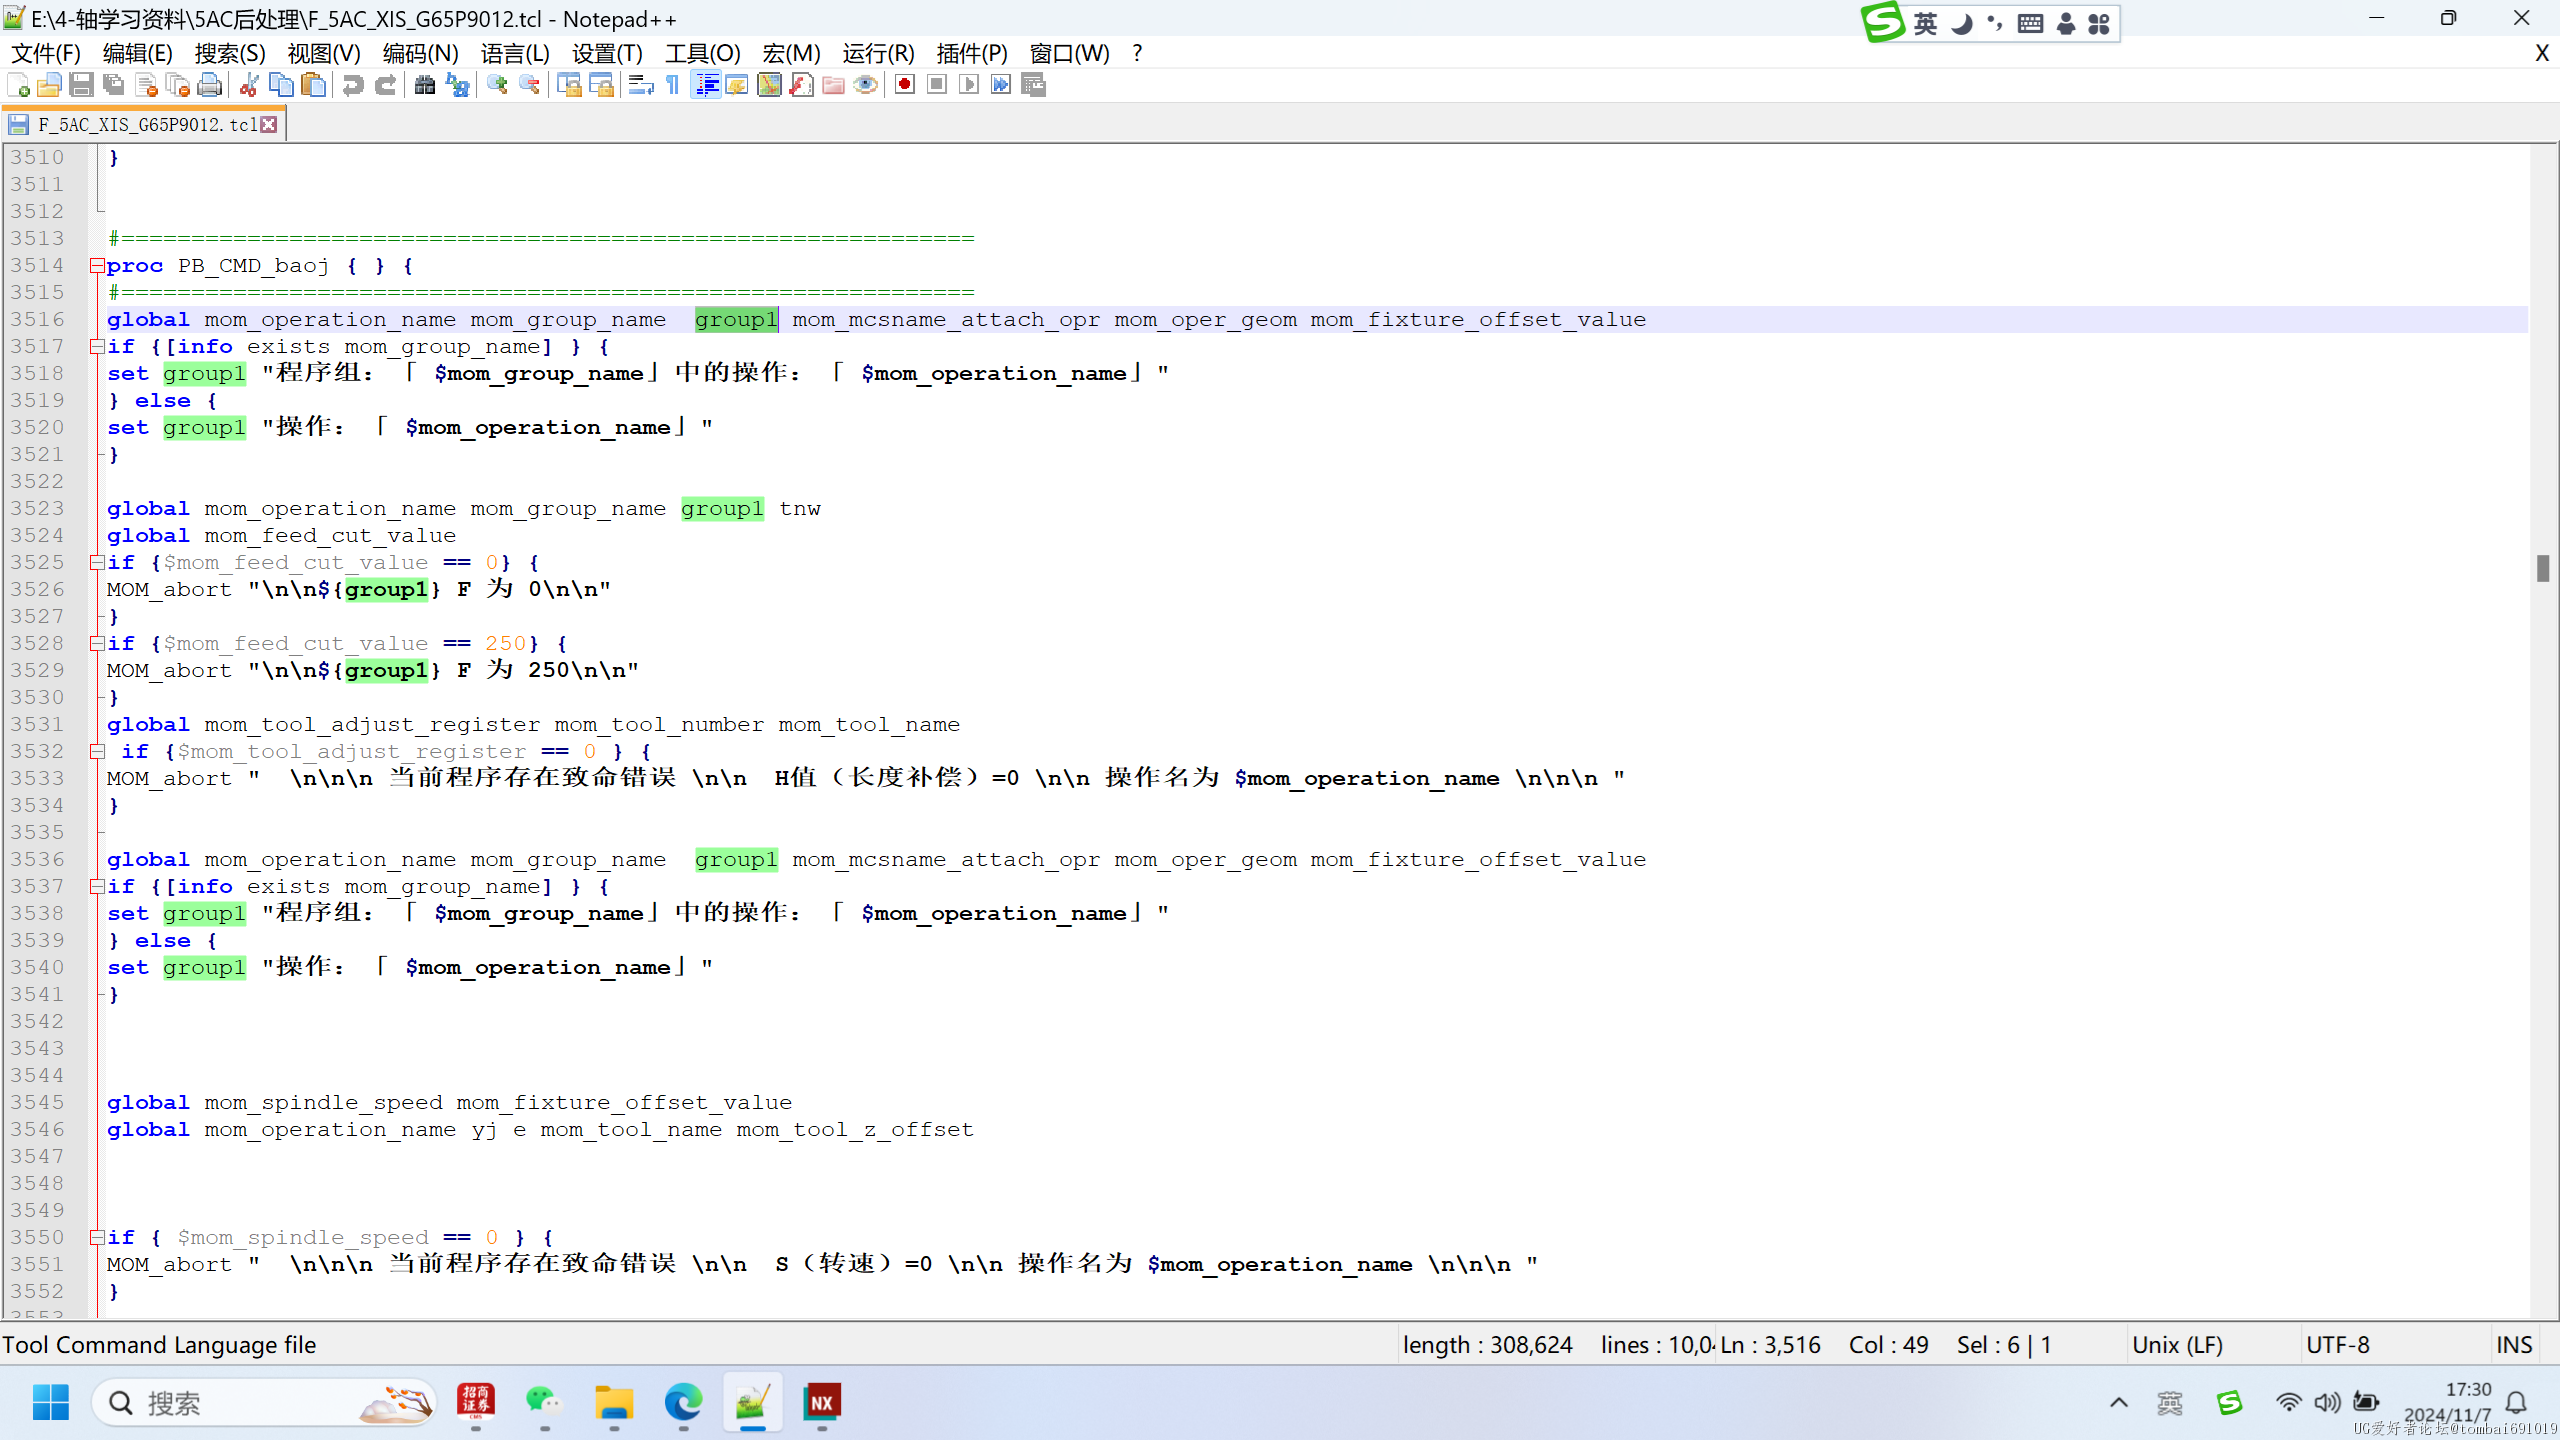
Task: Open the 语言(L) menu
Action: (x=514, y=53)
